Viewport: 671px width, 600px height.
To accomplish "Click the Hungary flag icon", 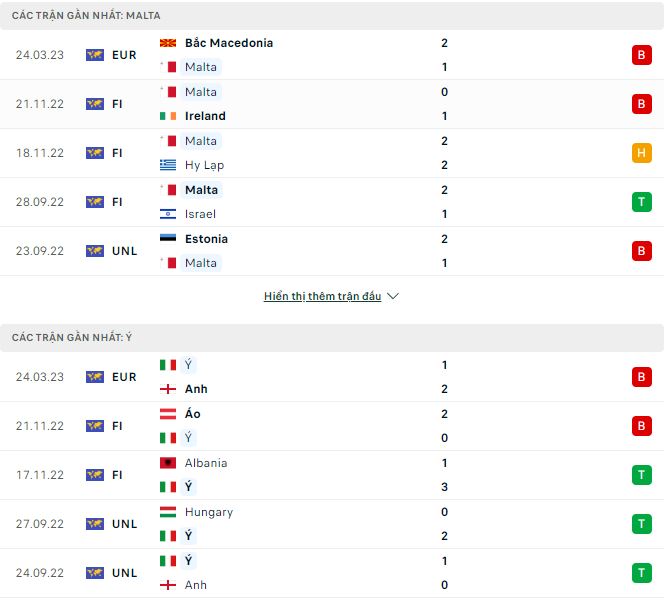I will (x=168, y=512).
